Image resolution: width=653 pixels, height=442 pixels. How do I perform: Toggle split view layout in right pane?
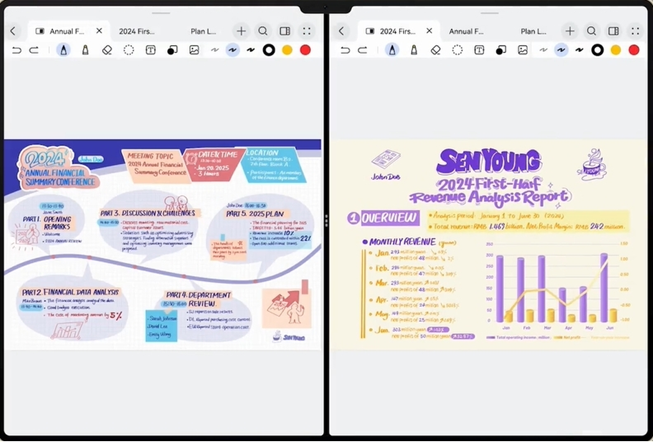click(613, 31)
